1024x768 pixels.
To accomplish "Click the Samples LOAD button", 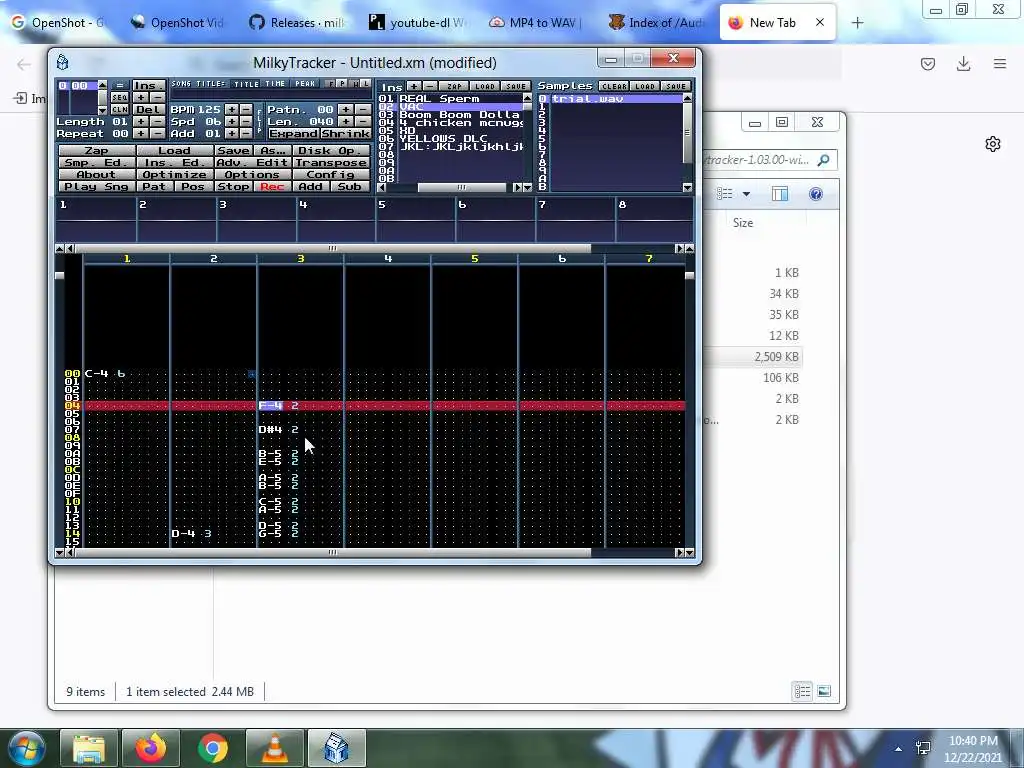I will 645,86.
